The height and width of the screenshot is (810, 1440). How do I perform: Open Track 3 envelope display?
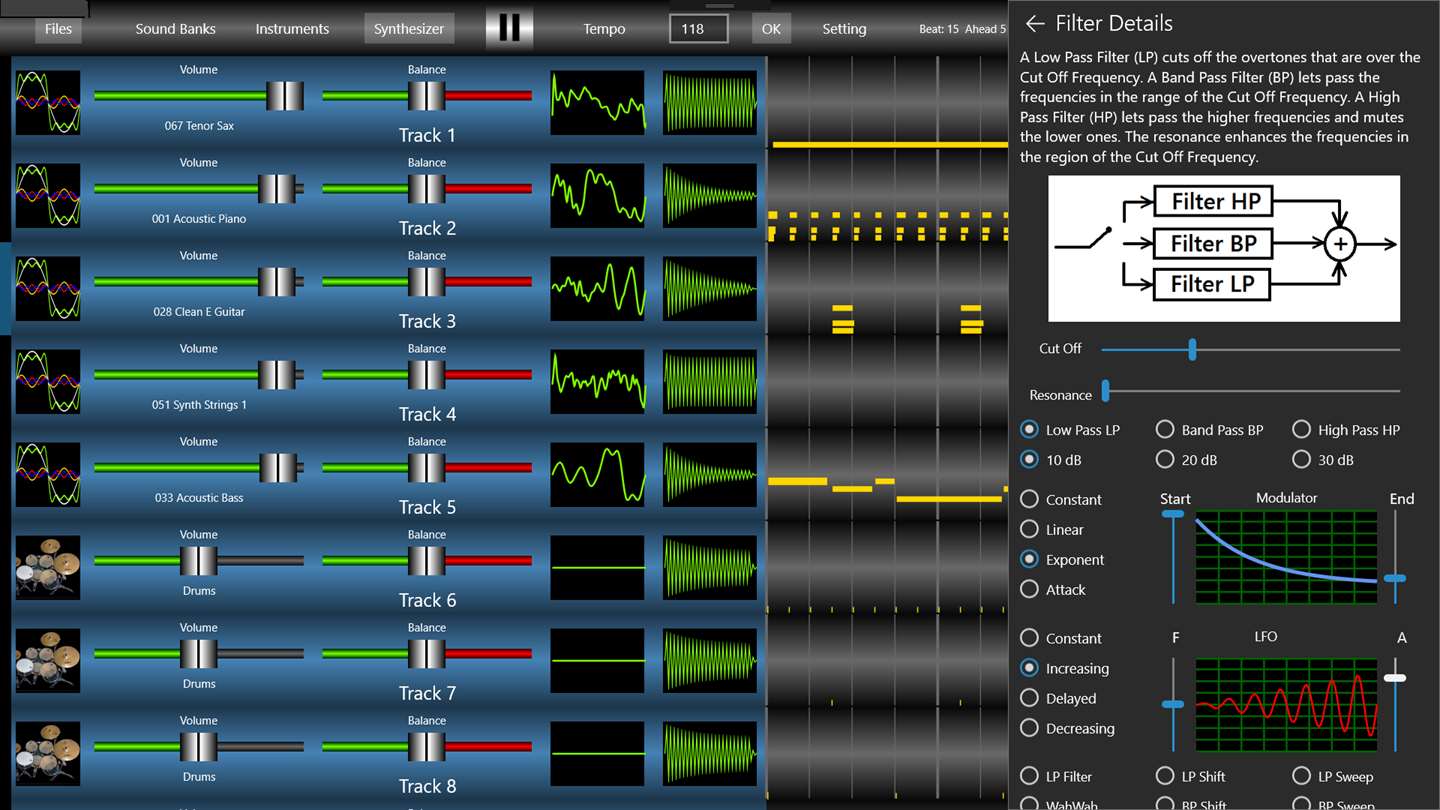(710, 288)
